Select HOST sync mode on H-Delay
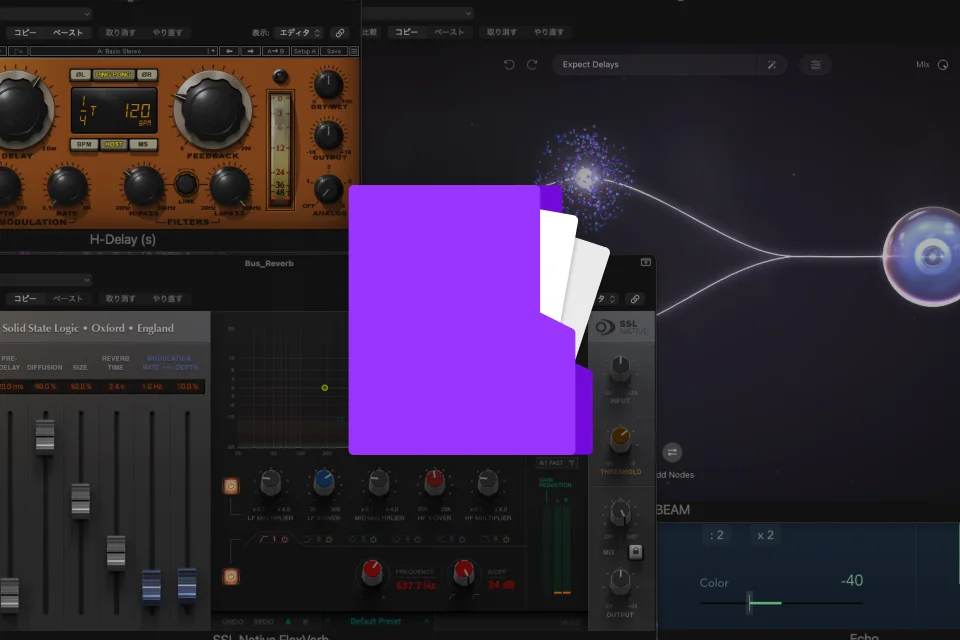The image size is (960, 640). tap(113, 145)
